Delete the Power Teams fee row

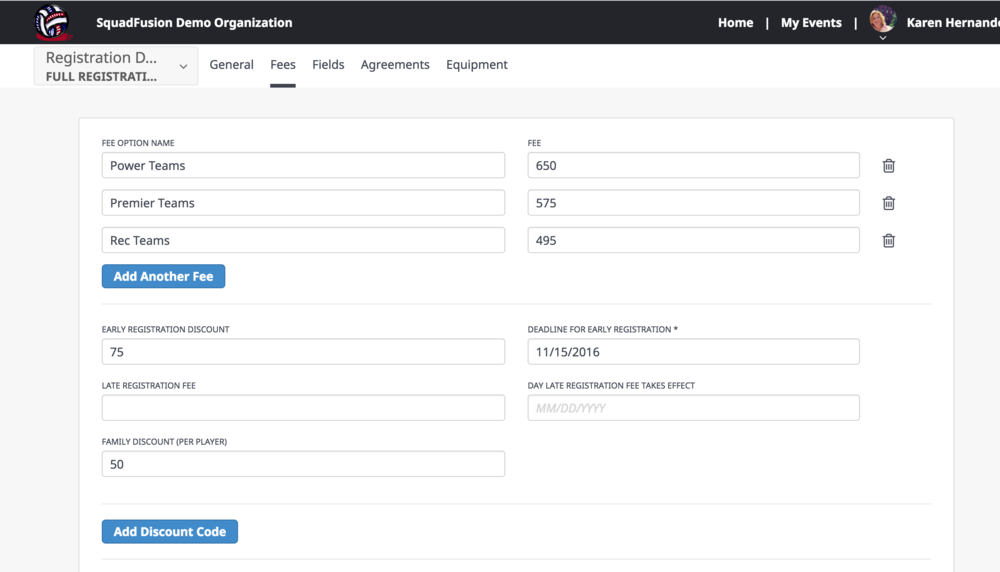point(888,166)
